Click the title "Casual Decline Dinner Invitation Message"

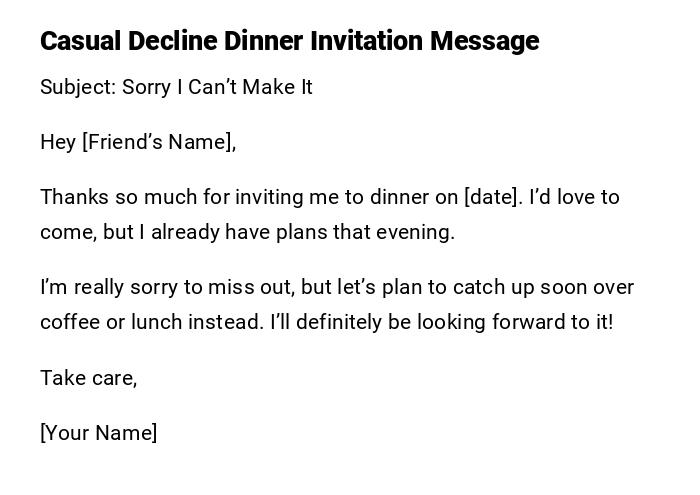tap(289, 41)
